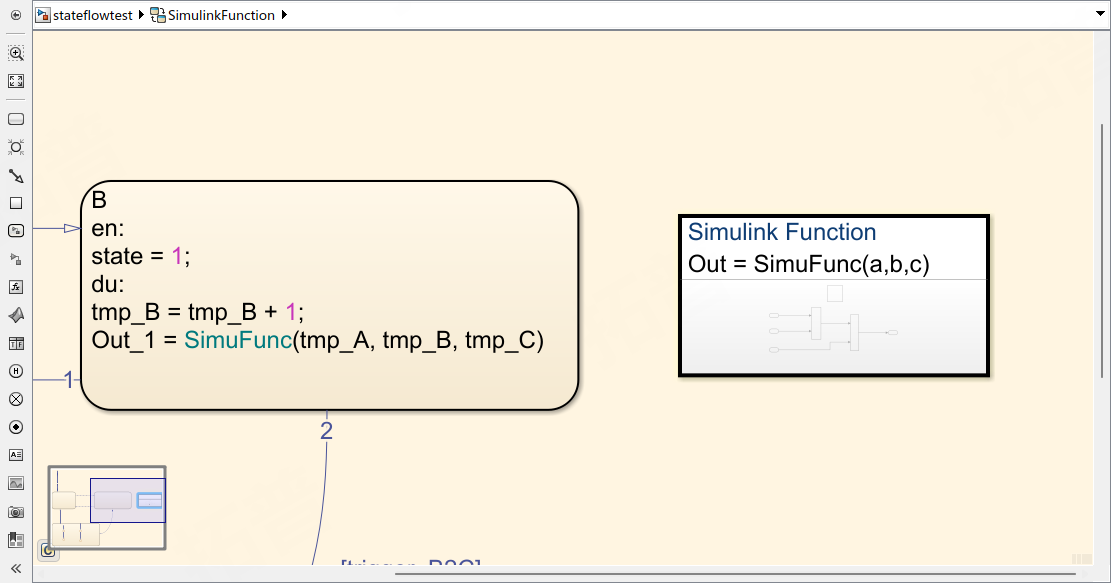Pick the Default Transition tool

(x=15, y=175)
